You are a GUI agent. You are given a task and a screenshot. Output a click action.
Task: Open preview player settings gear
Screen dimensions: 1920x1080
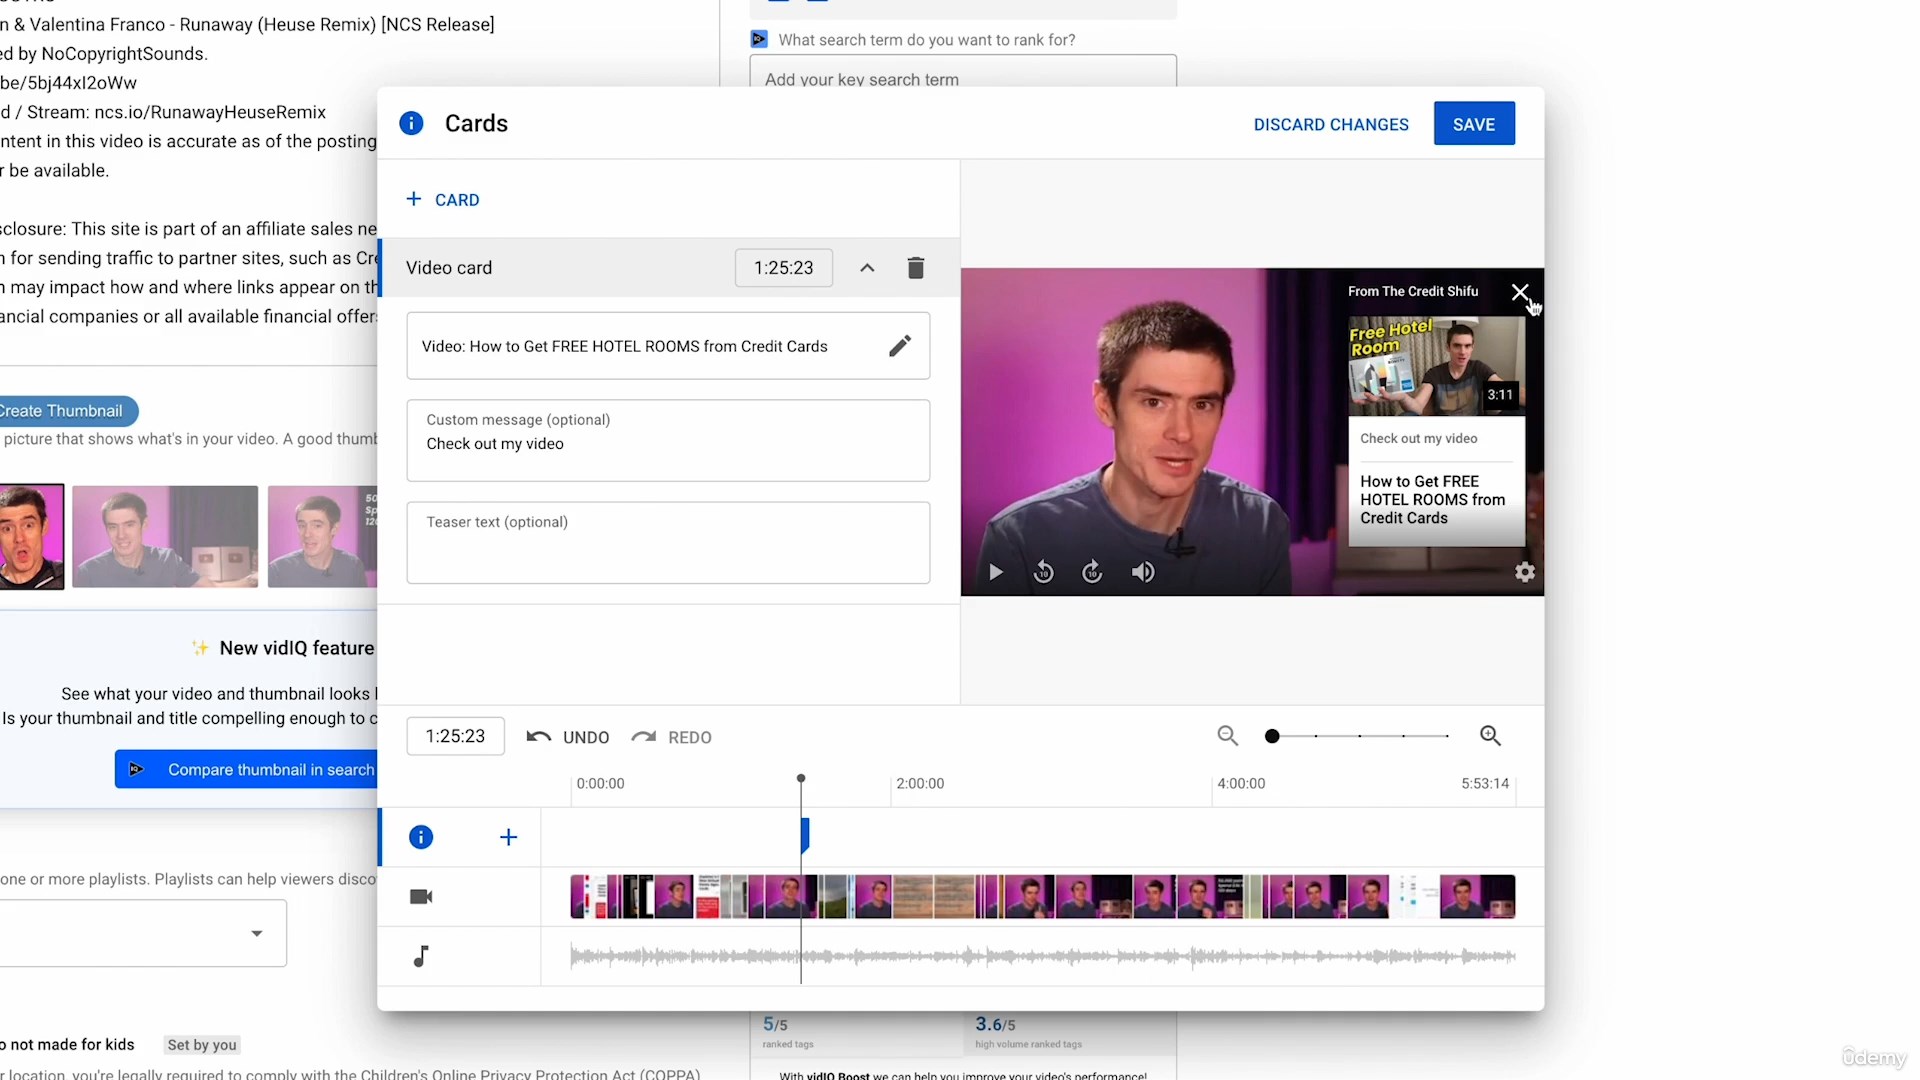(1524, 572)
